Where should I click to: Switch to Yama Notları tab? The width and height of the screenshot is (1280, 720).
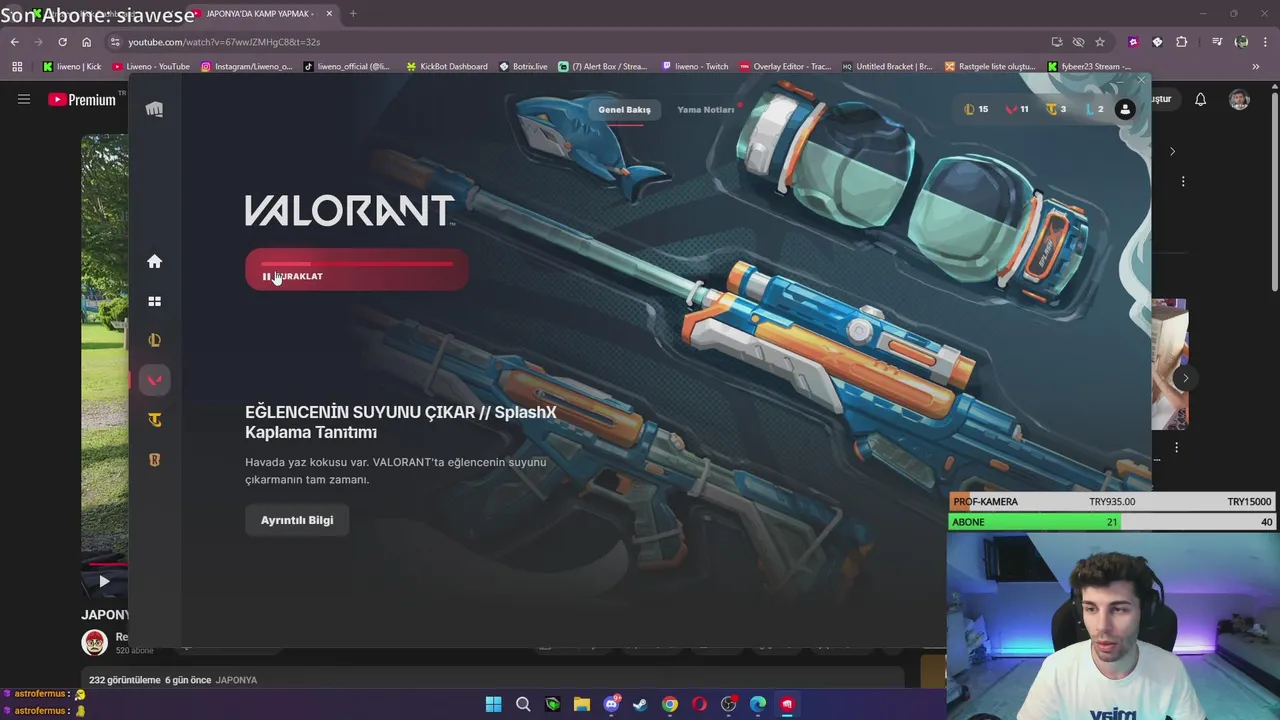706,110
